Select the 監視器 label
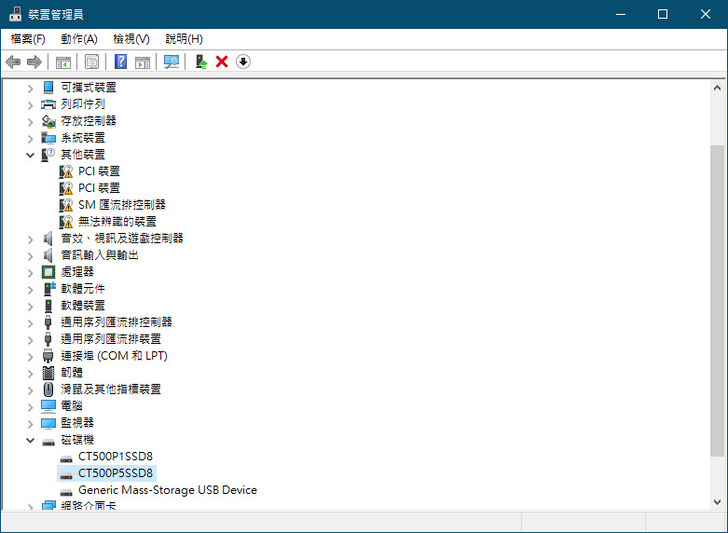 77,422
